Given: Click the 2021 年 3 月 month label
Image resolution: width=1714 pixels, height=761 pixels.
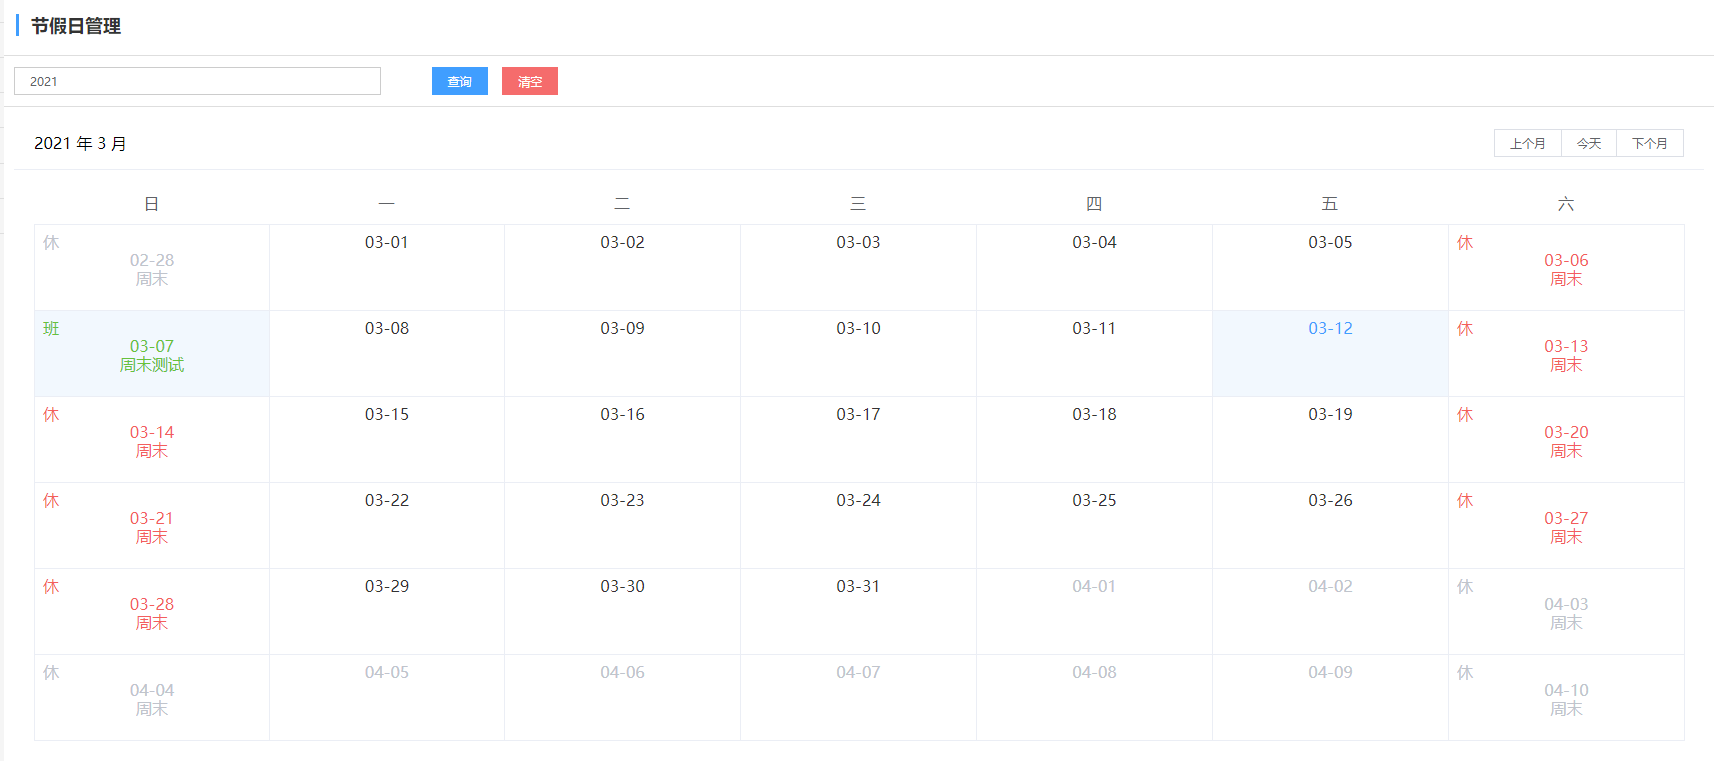Looking at the screenshot, I should [x=80, y=143].
